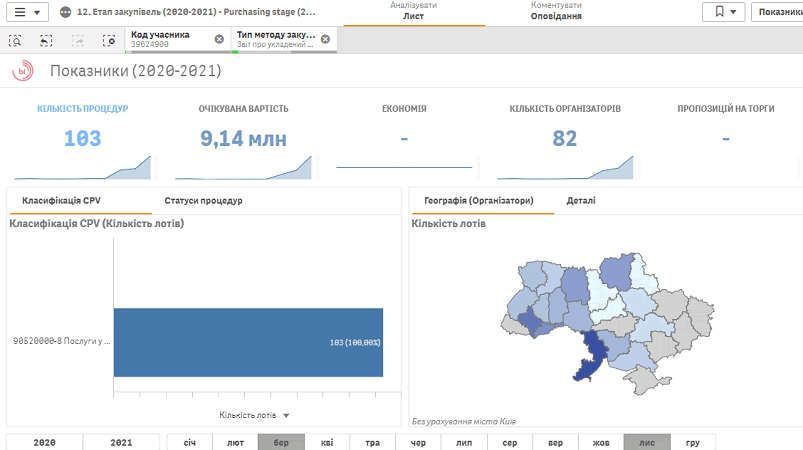Filter by month січ
Screen dimensions: 803x450
pyautogui.click(x=189, y=442)
